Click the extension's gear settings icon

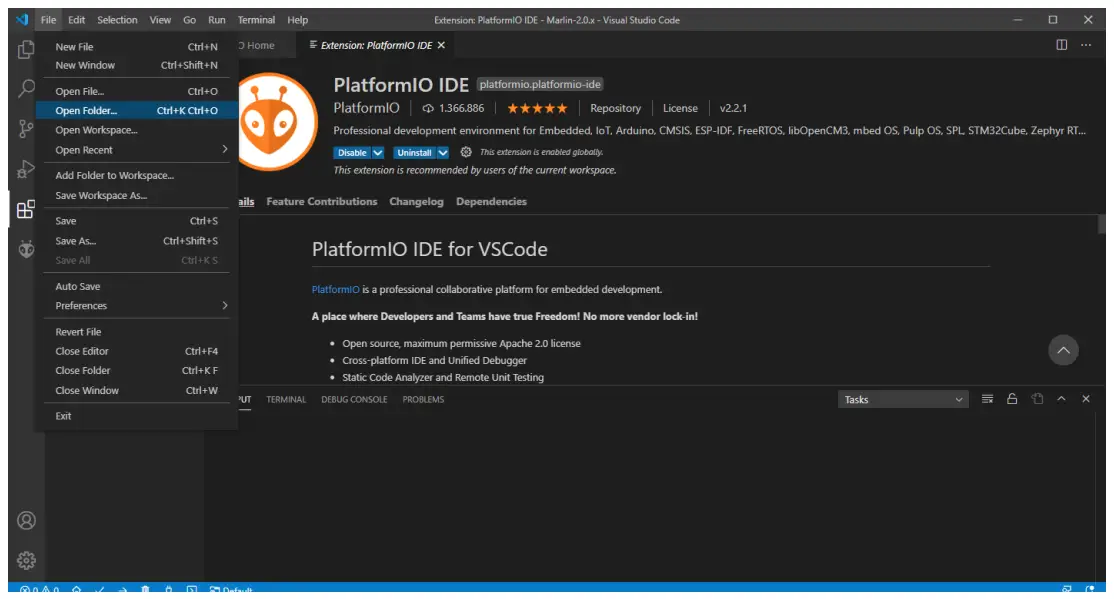[466, 153]
